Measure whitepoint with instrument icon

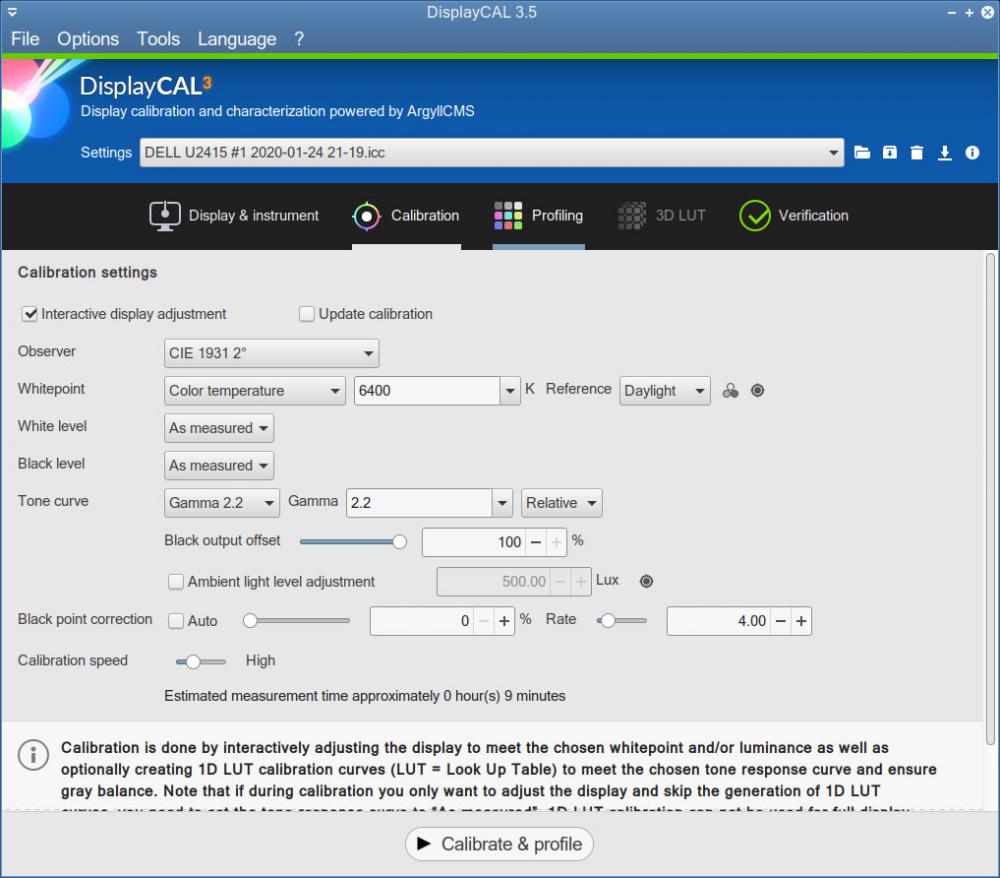tap(757, 391)
